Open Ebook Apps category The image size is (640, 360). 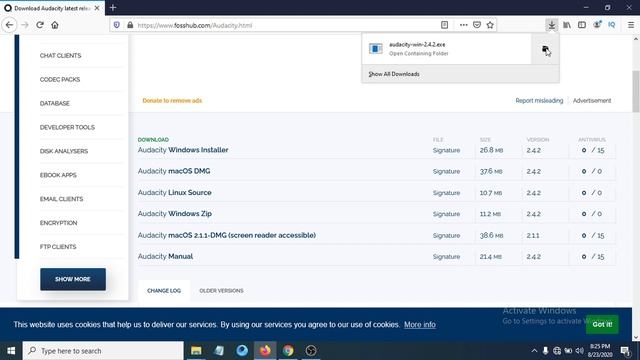coord(58,175)
